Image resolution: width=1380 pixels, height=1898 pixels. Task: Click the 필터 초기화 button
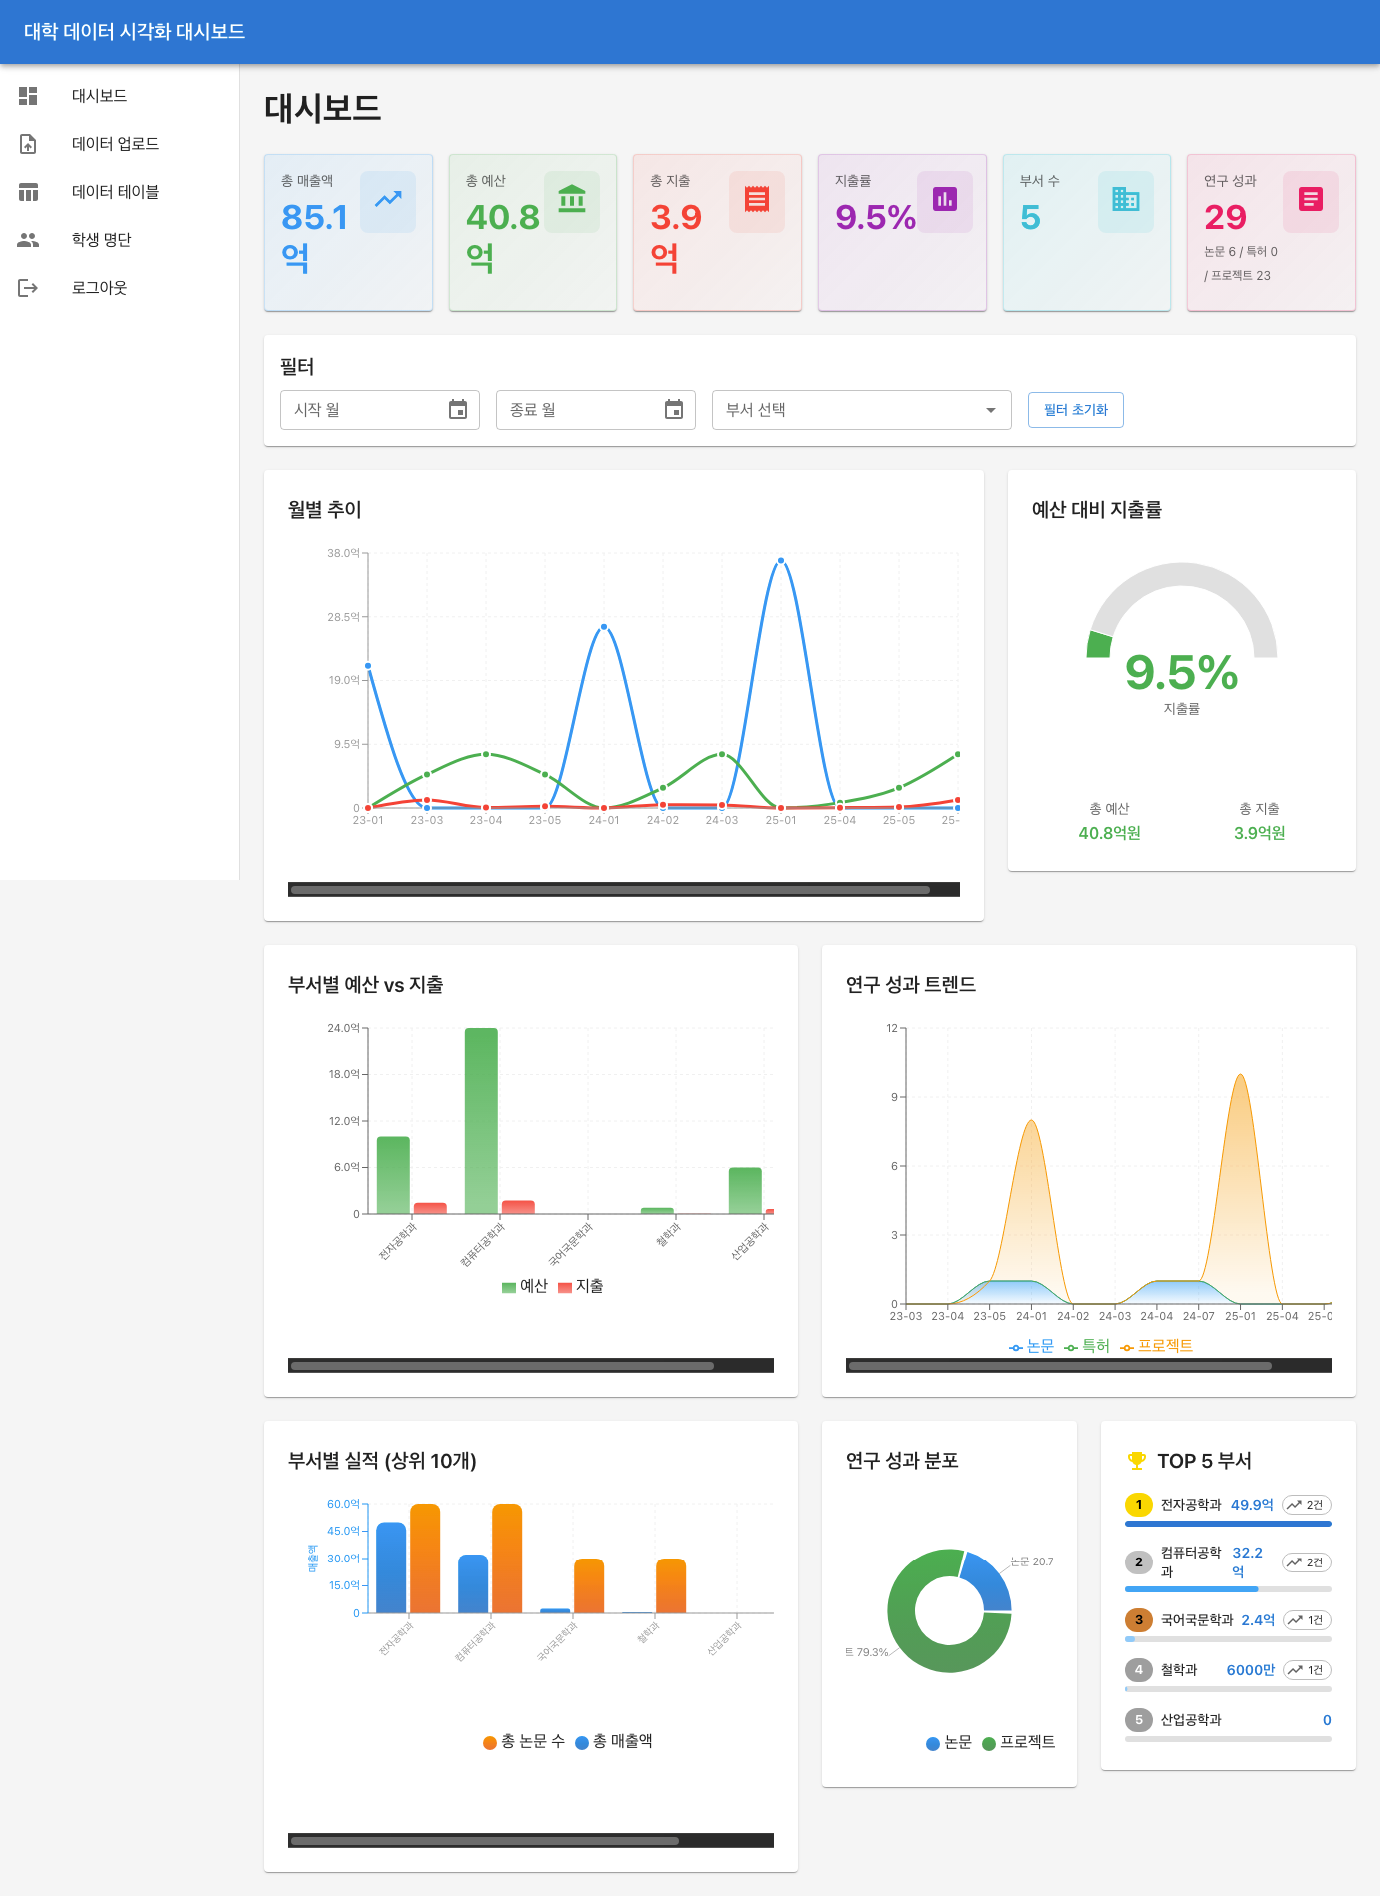tap(1076, 410)
